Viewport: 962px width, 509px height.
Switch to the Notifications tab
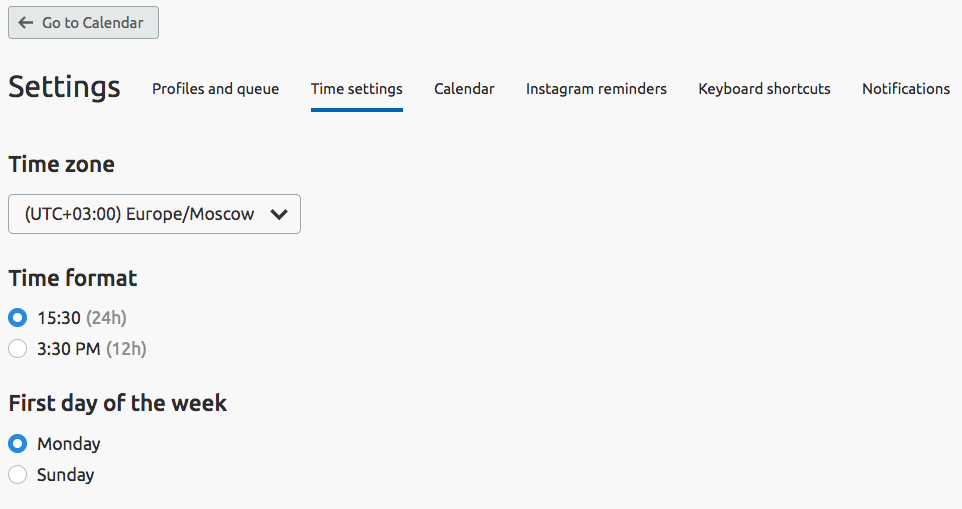pos(905,89)
